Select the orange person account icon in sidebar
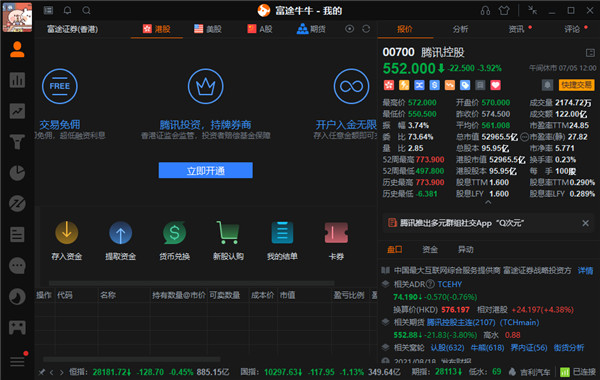 coord(17,50)
